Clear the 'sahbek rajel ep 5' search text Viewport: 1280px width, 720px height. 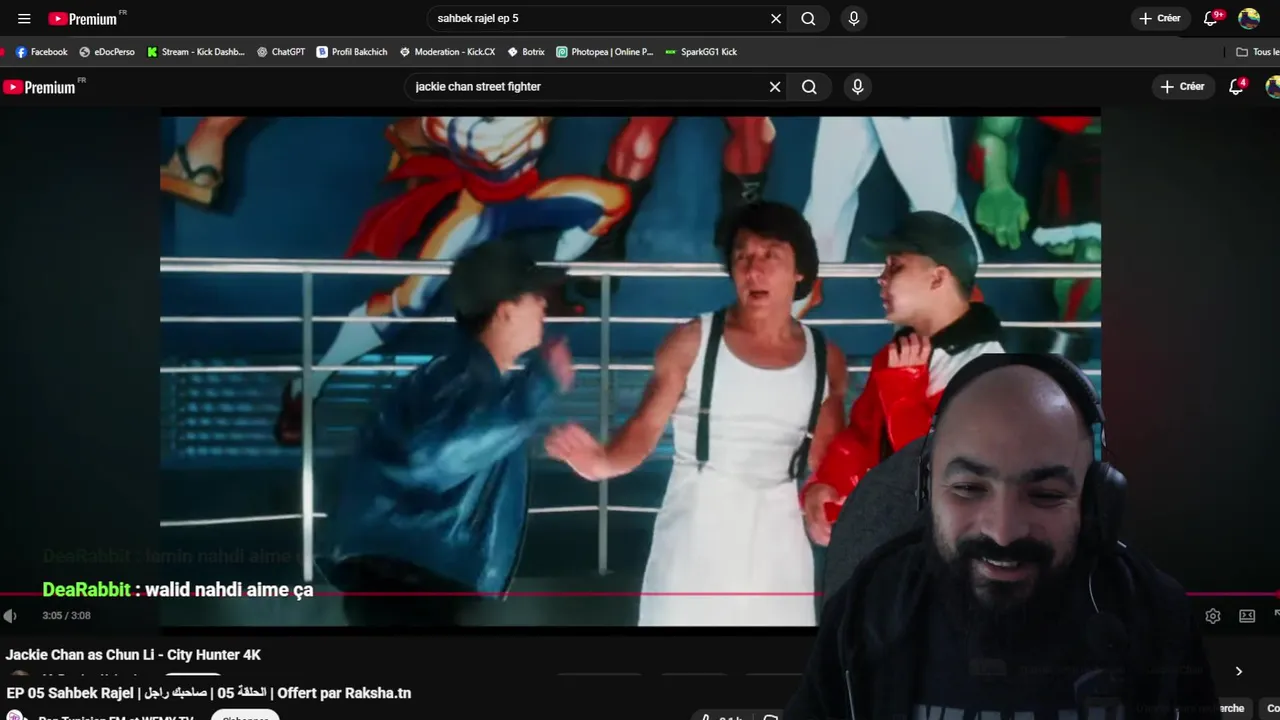(776, 18)
